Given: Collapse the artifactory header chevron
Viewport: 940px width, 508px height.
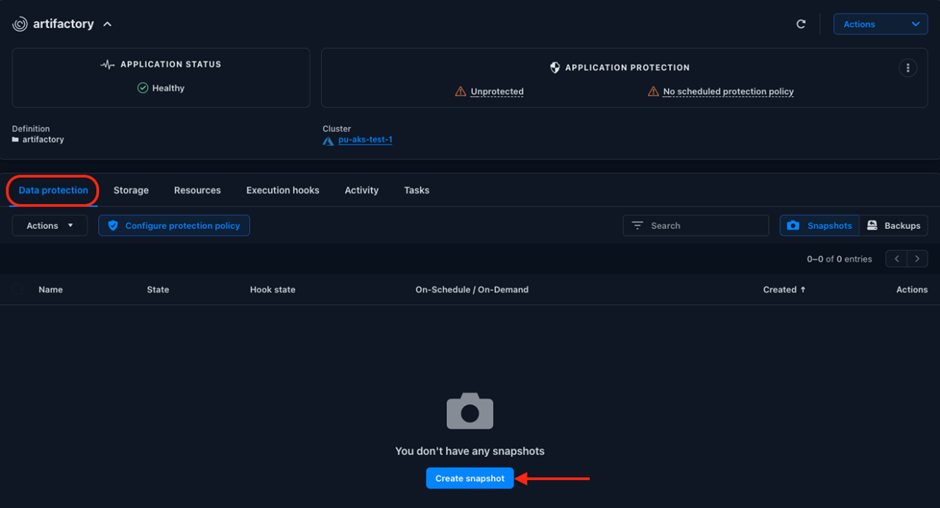Looking at the screenshot, I should (107, 24).
